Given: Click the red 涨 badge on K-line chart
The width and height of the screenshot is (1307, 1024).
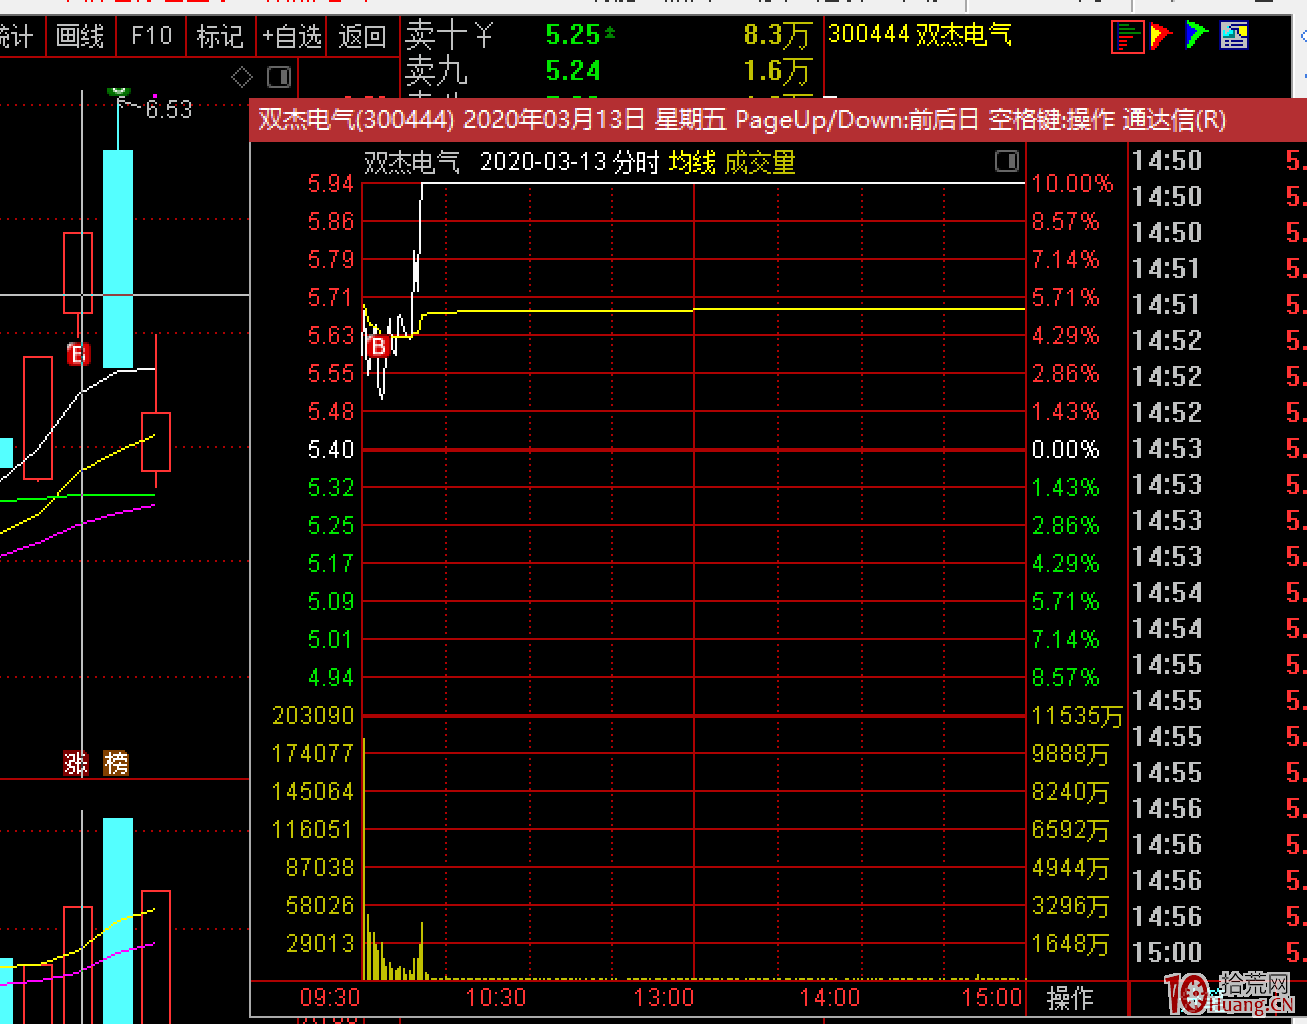Looking at the screenshot, I should (x=76, y=764).
